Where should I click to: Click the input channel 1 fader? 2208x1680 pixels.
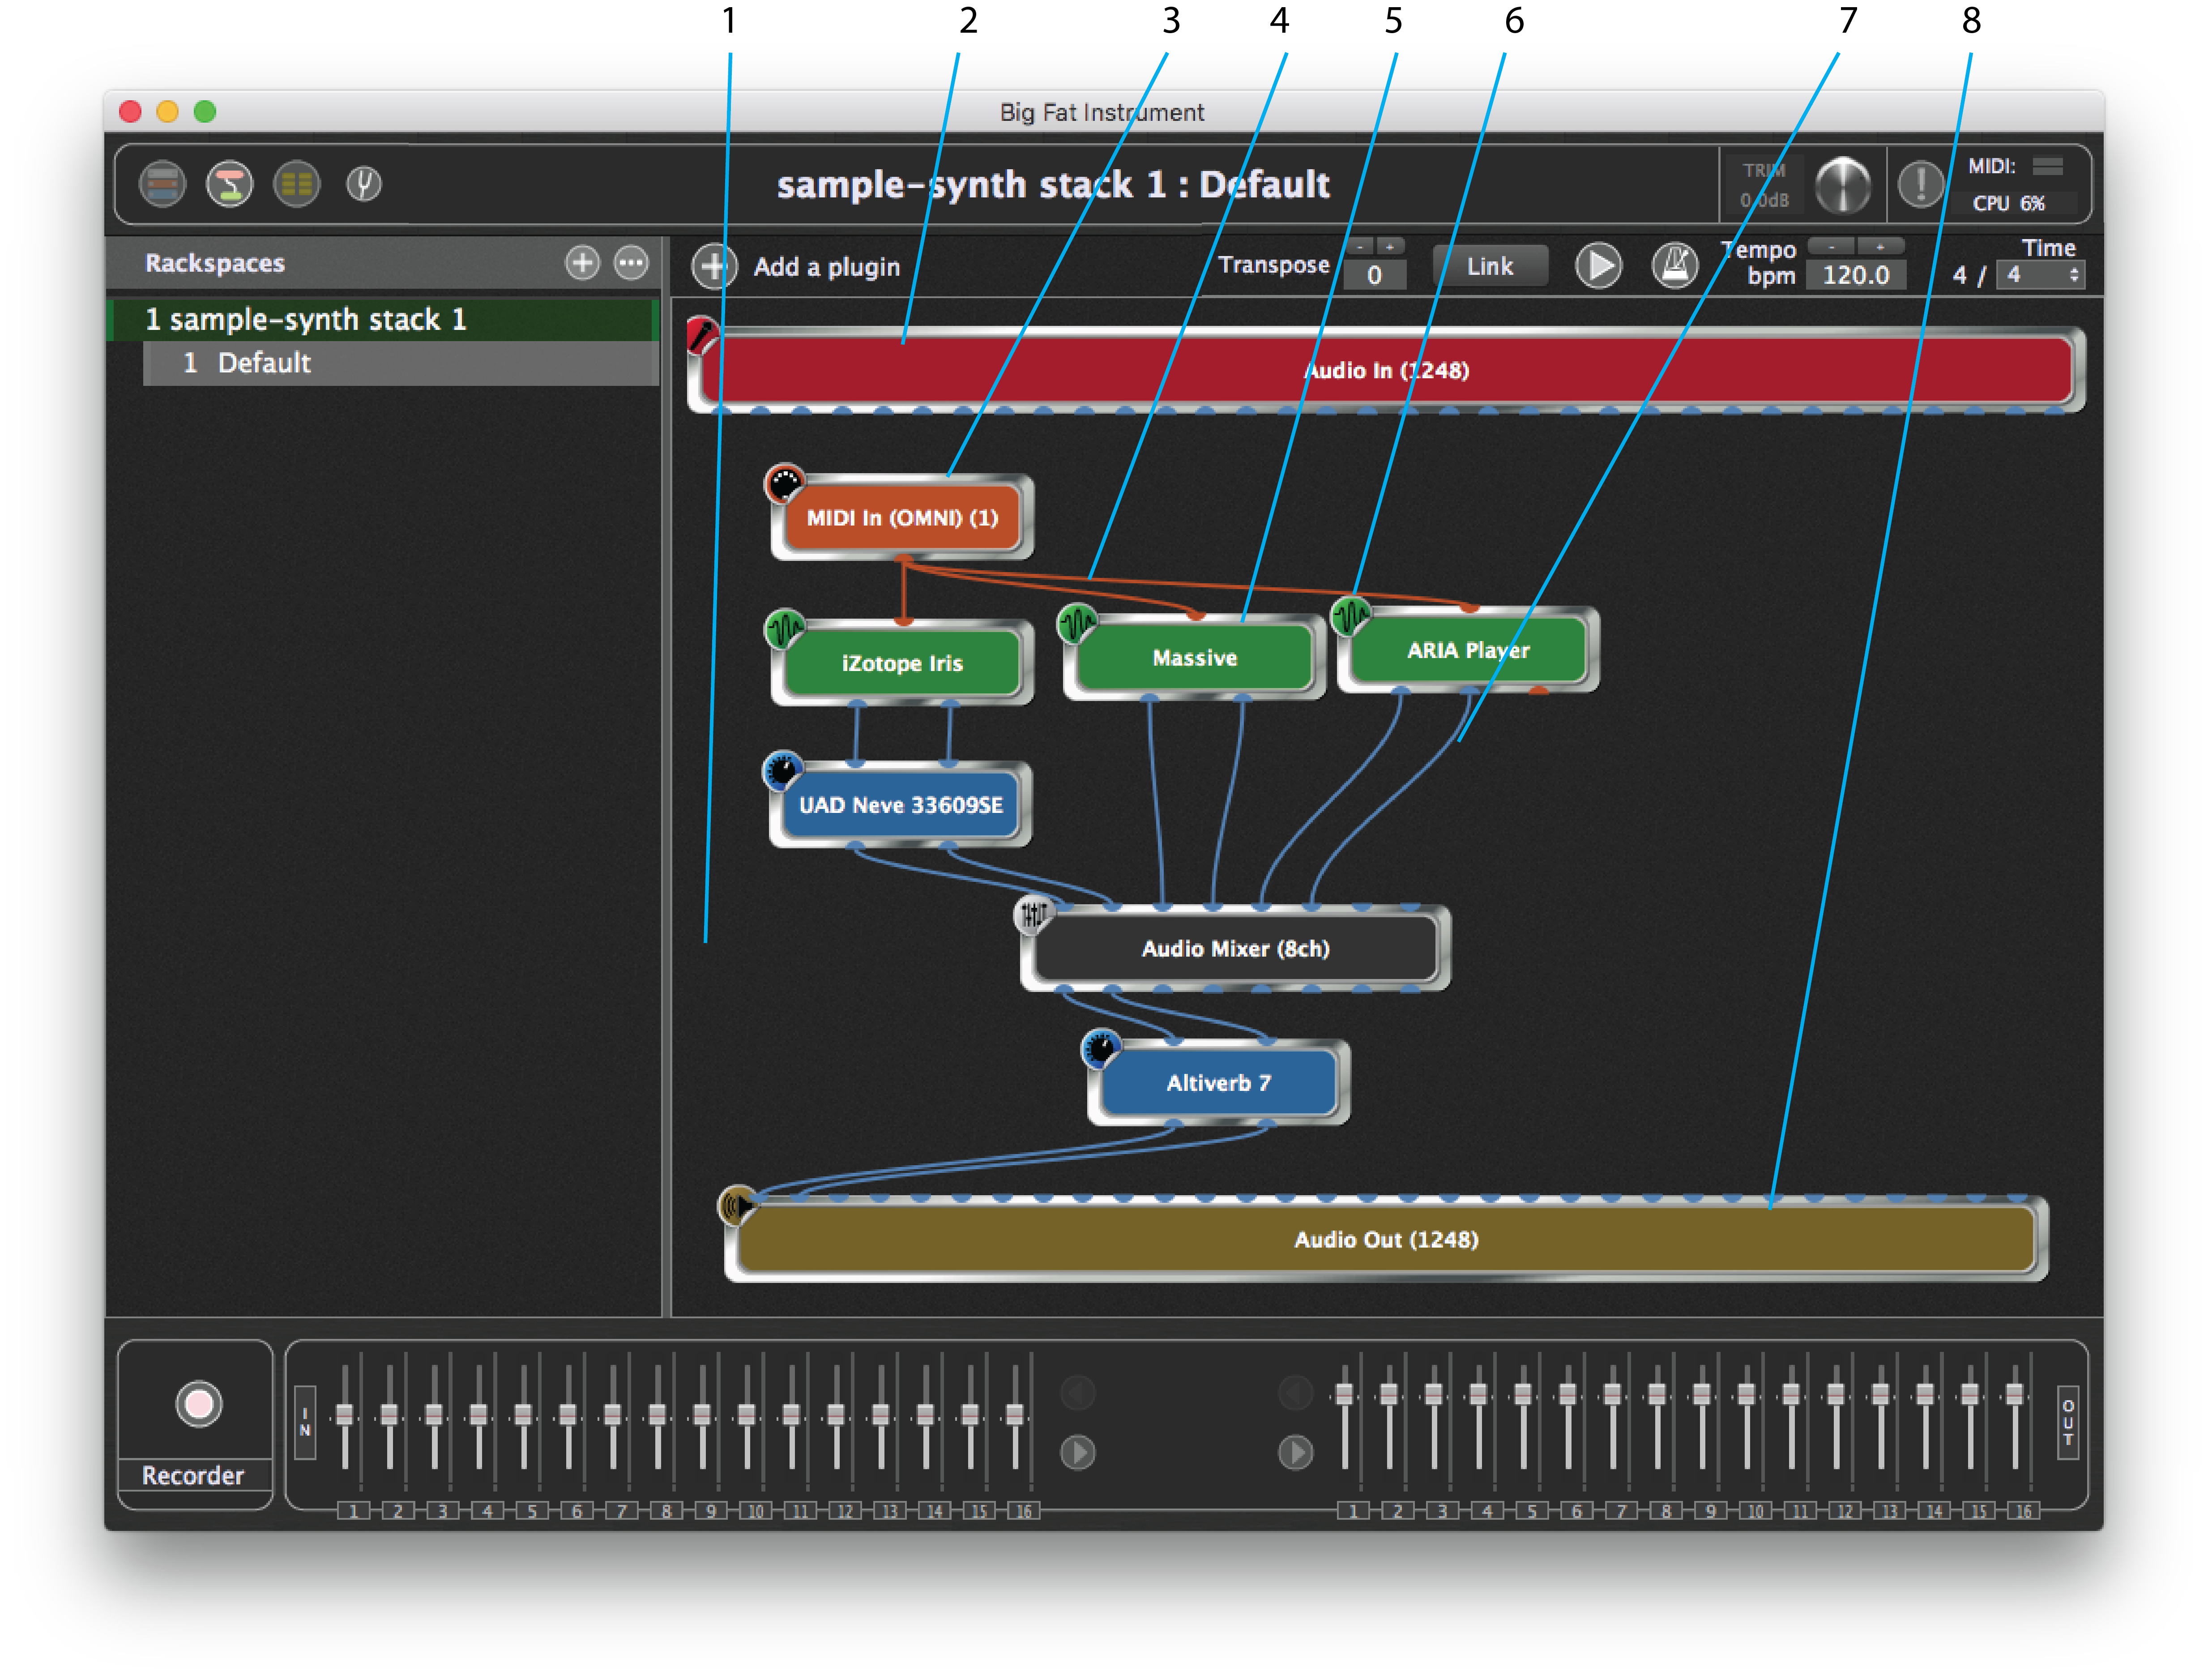pos(344,1414)
